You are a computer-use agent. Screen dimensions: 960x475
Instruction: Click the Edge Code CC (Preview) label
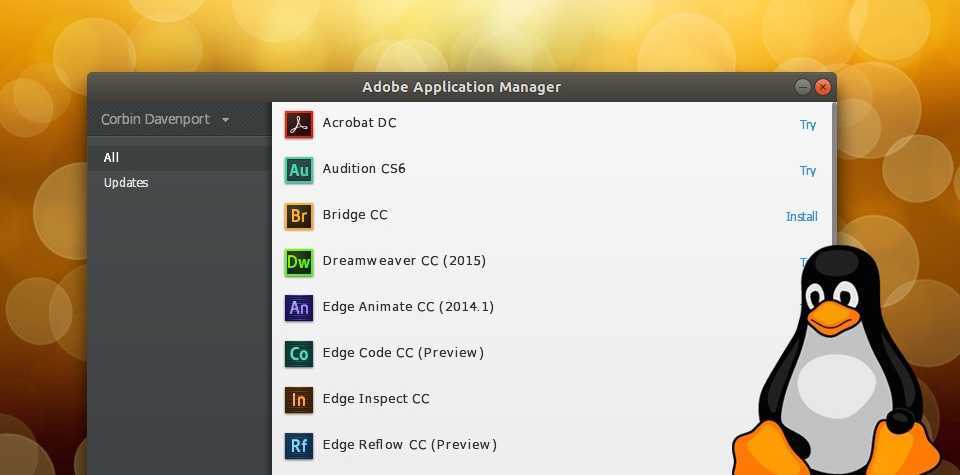coord(403,352)
